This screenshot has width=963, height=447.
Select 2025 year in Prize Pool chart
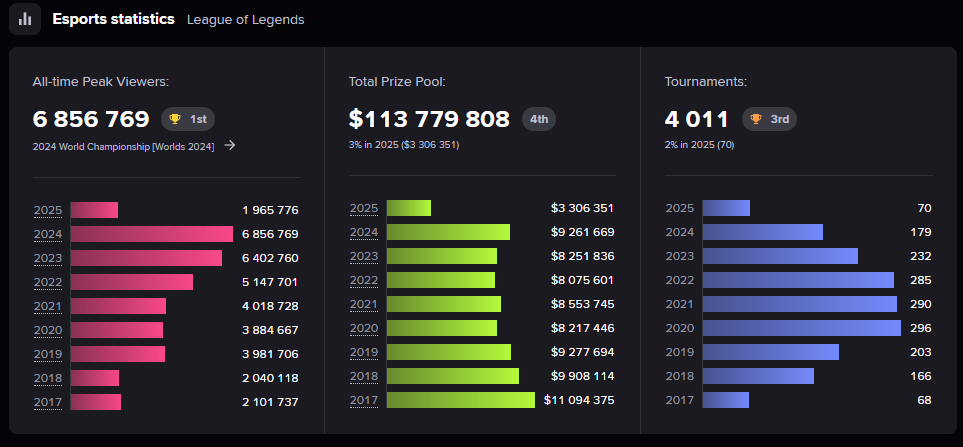(364, 208)
